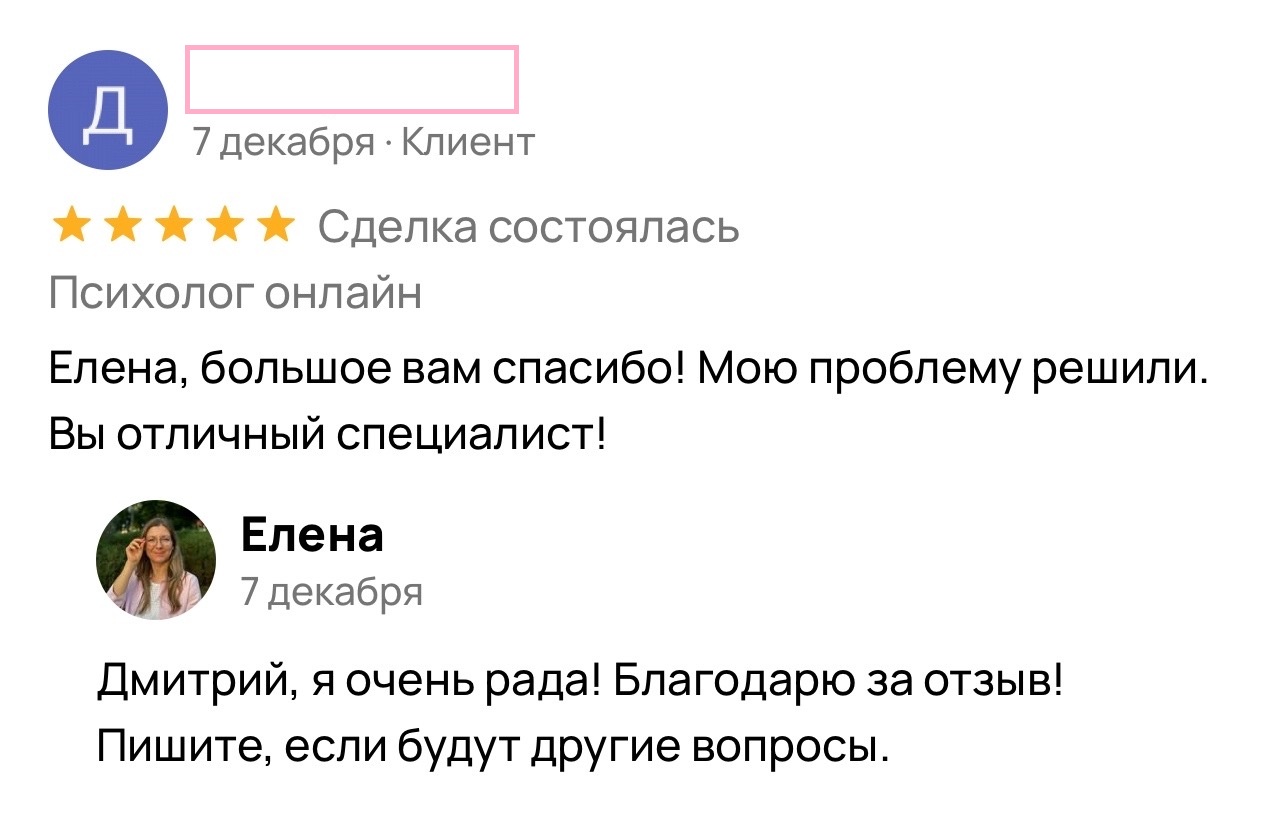
Task: Open the "Психолог онлайн" service link
Action: [235, 294]
